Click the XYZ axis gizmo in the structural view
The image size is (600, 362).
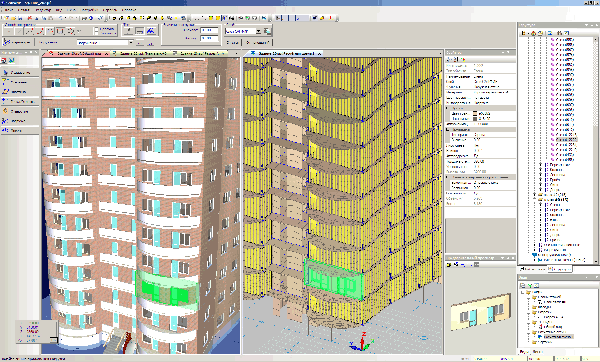pyautogui.click(x=362, y=342)
